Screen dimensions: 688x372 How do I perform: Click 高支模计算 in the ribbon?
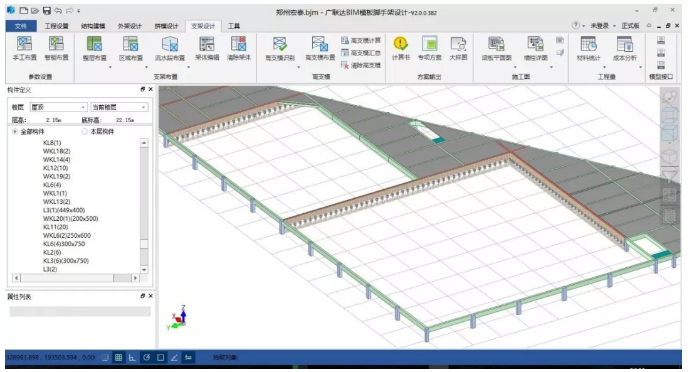pos(361,40)
